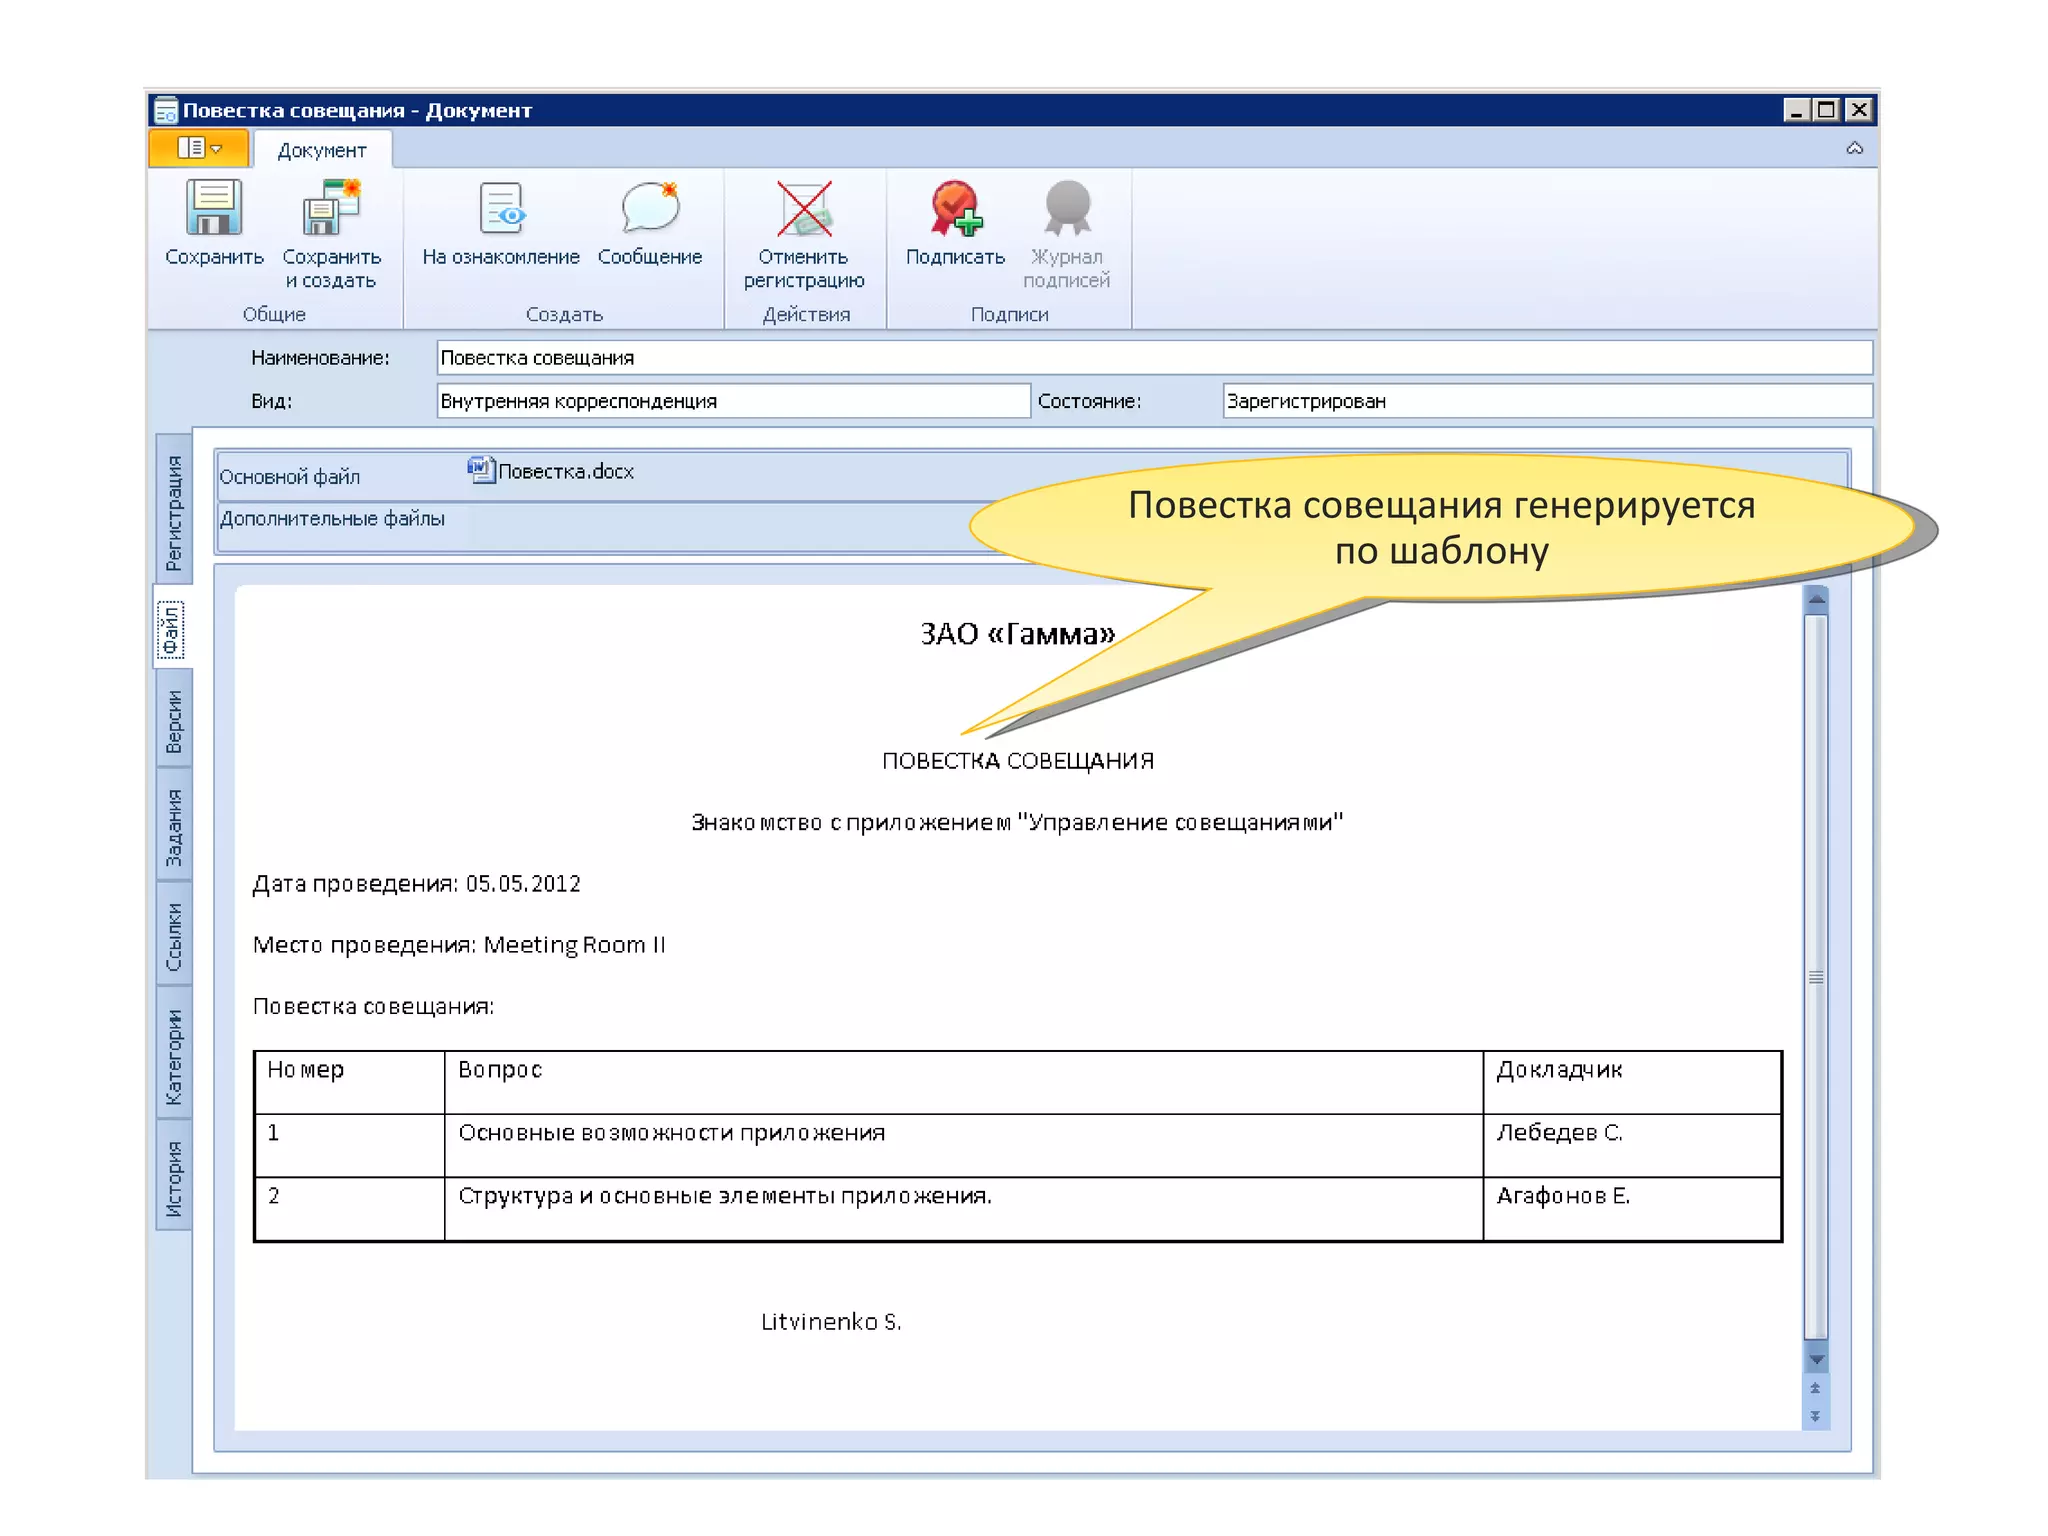
Task: Jump to the next page with the double-arrow button
Action: tap(1815, 1416)
